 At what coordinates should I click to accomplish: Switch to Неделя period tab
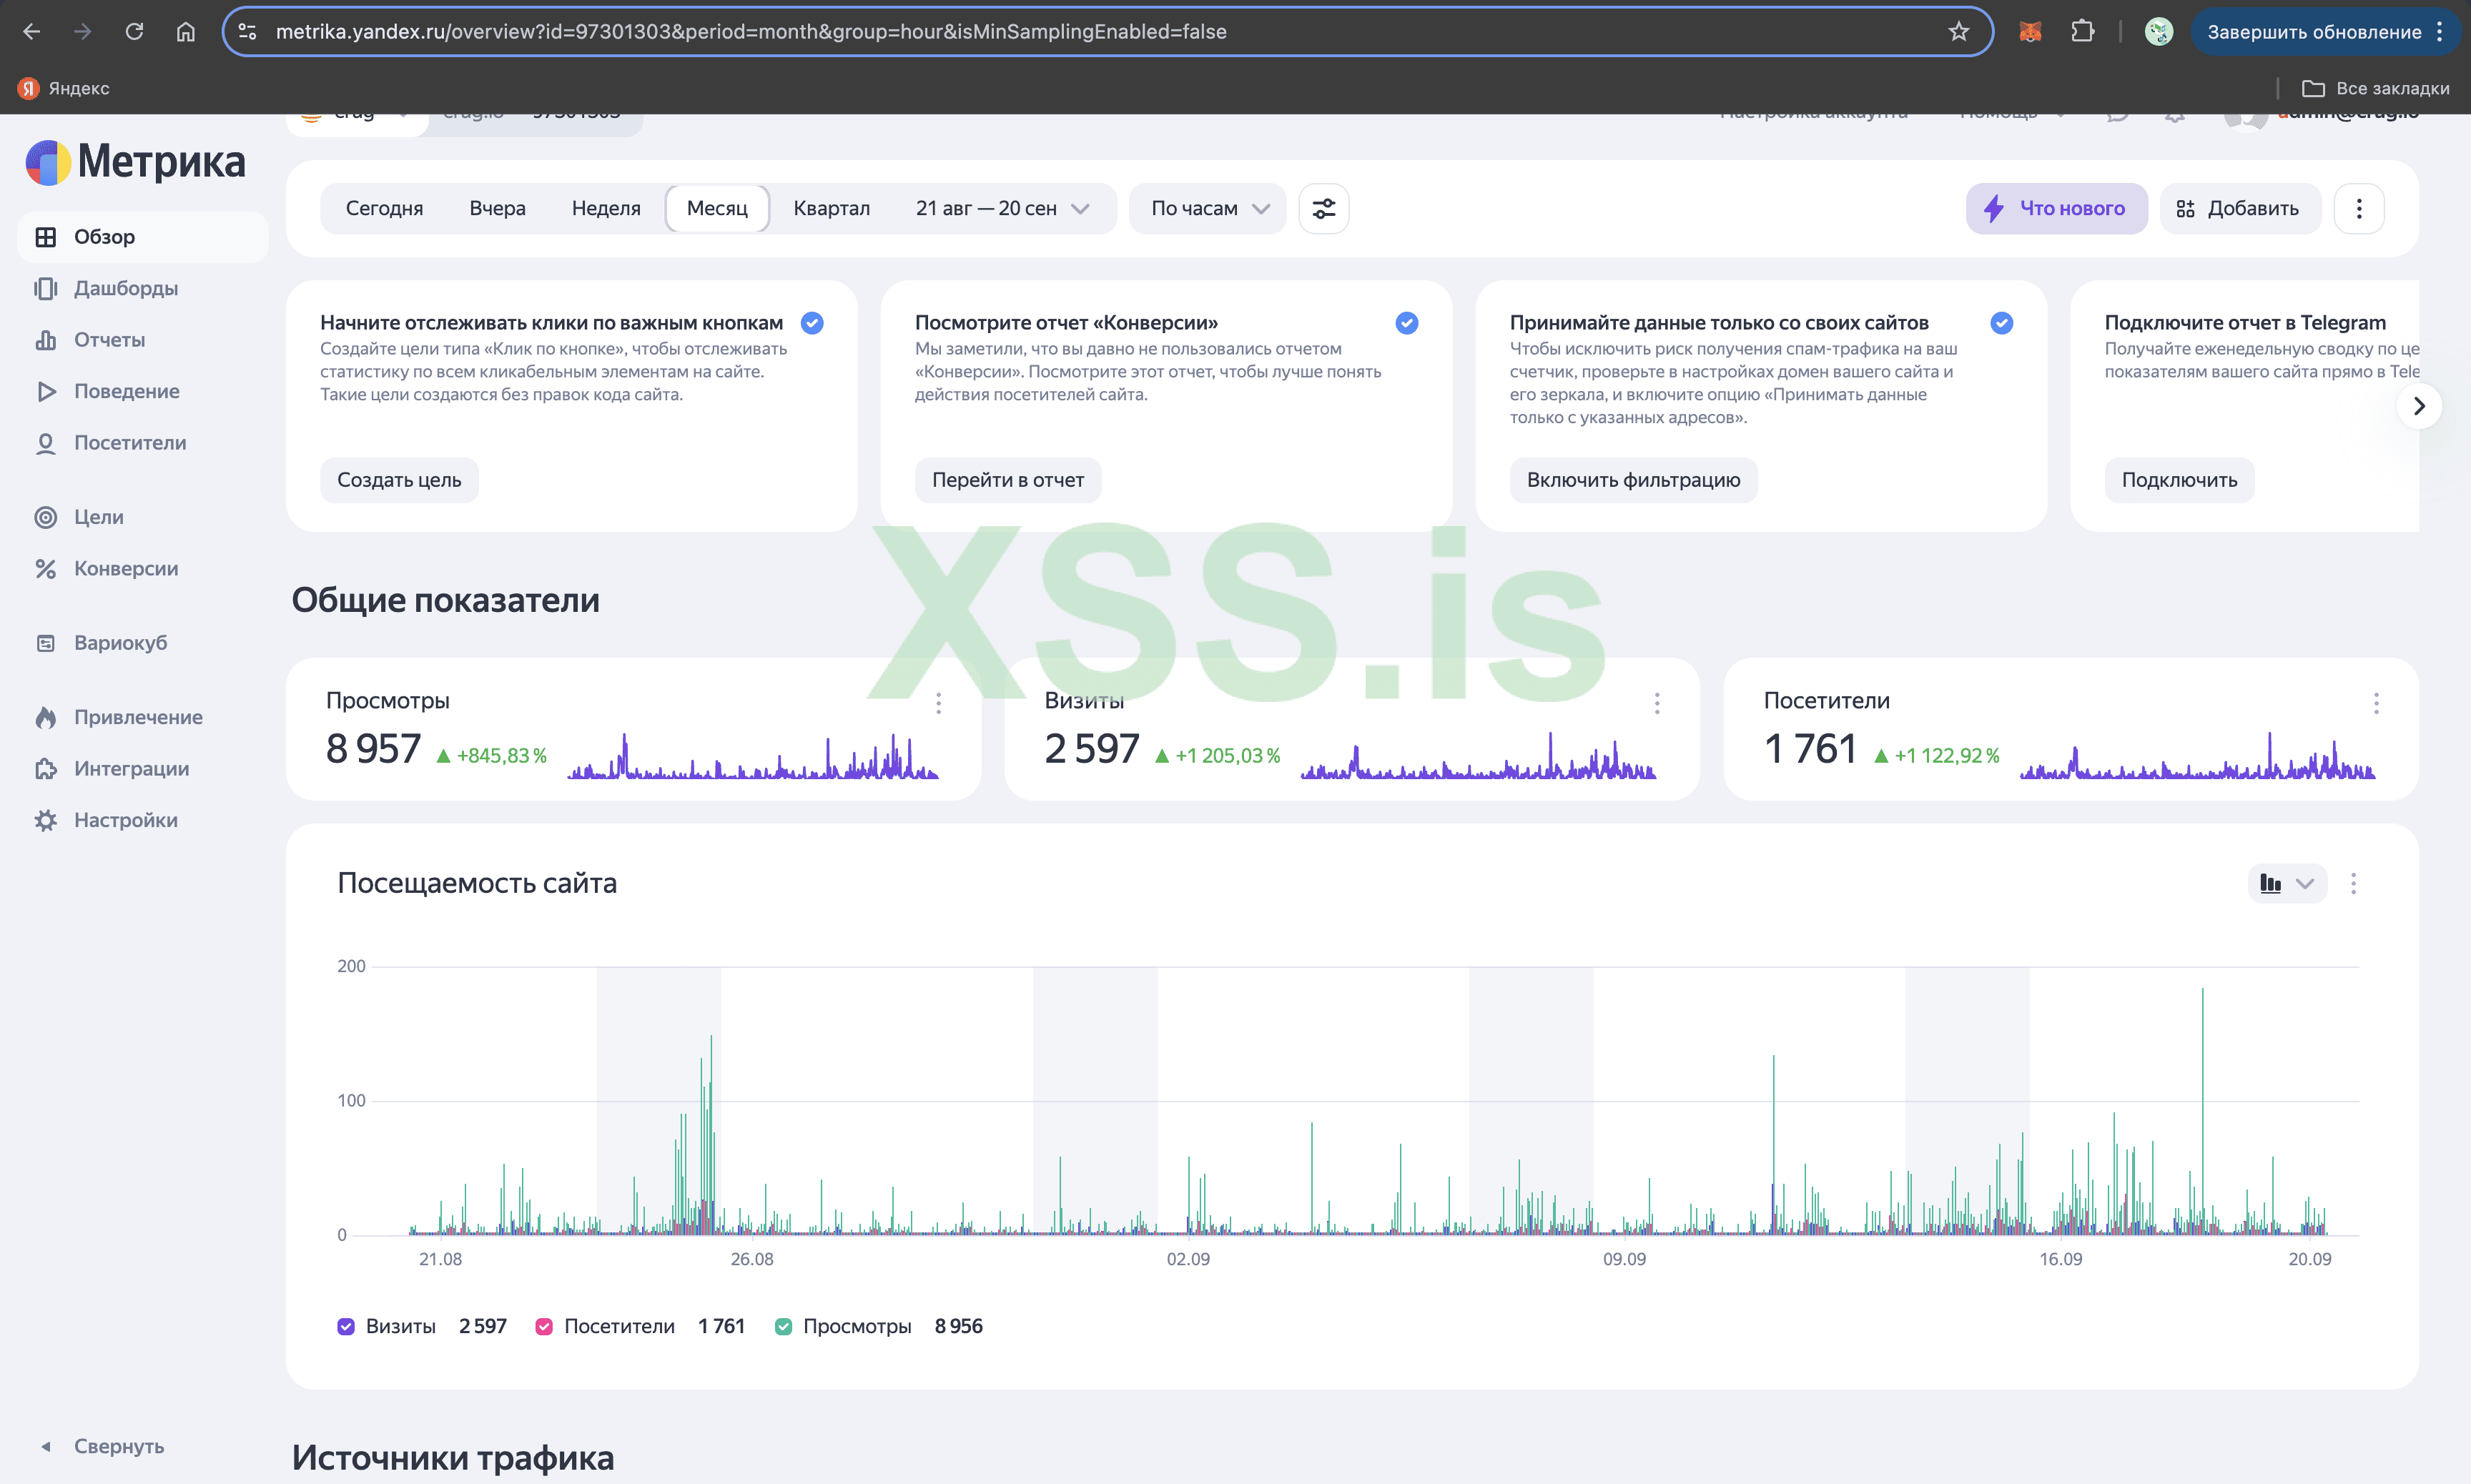pyautogui.click(x=605, y=208)
